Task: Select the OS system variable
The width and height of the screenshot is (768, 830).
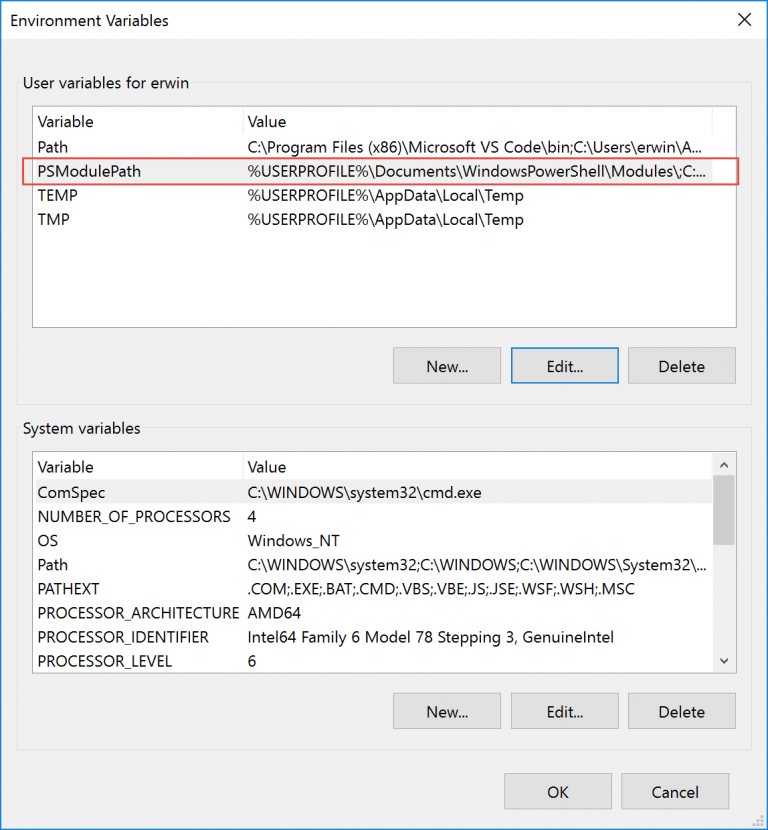Action: (150, 540)
